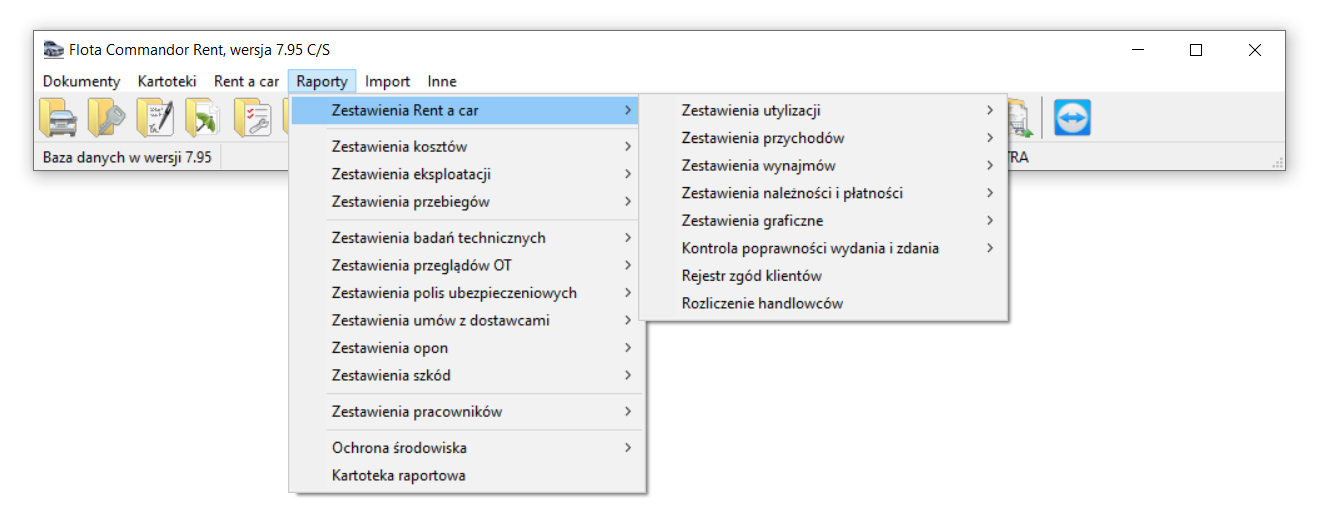The width and height of the screenshot is (1324, 518).
Task: Open the key folder toolbar icon
Action: [x=107, y=118]
